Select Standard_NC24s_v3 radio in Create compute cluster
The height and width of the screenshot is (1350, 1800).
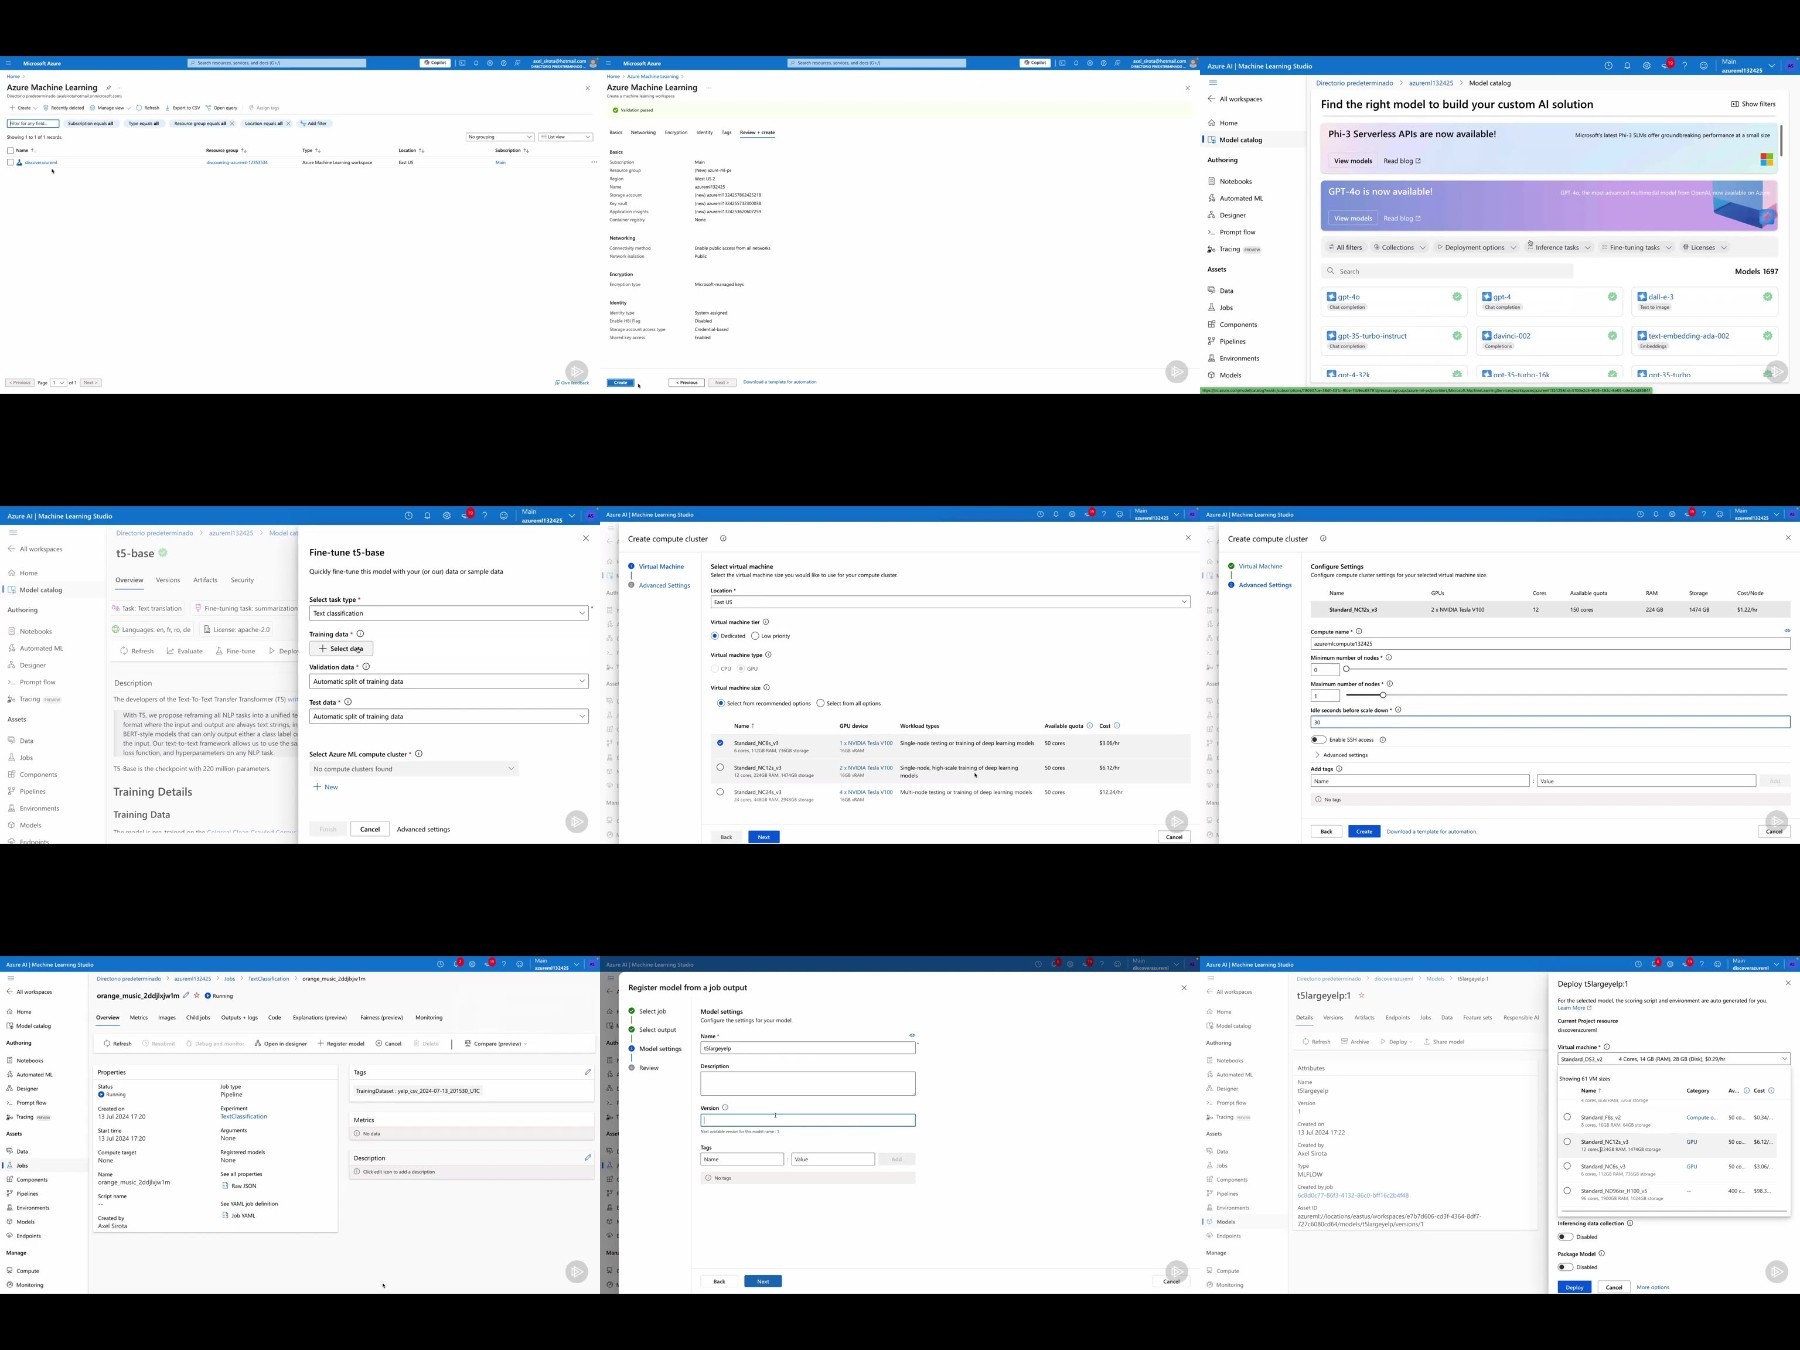click(x=720, y=792)
